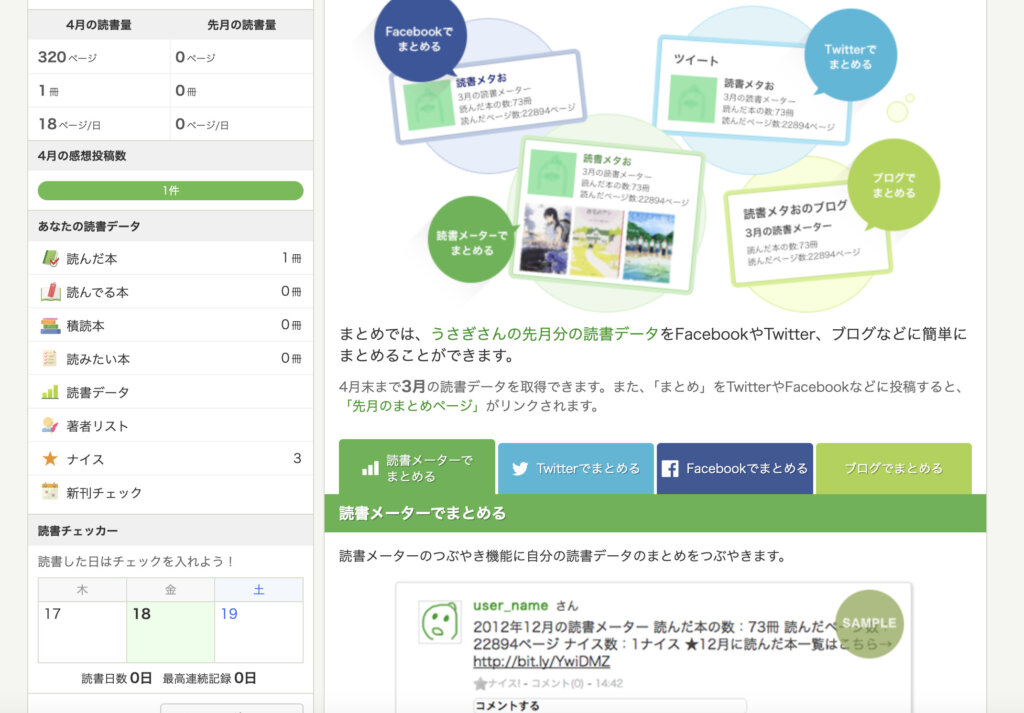
Task: Click the 1件 review progress bar
Action: 170,191
